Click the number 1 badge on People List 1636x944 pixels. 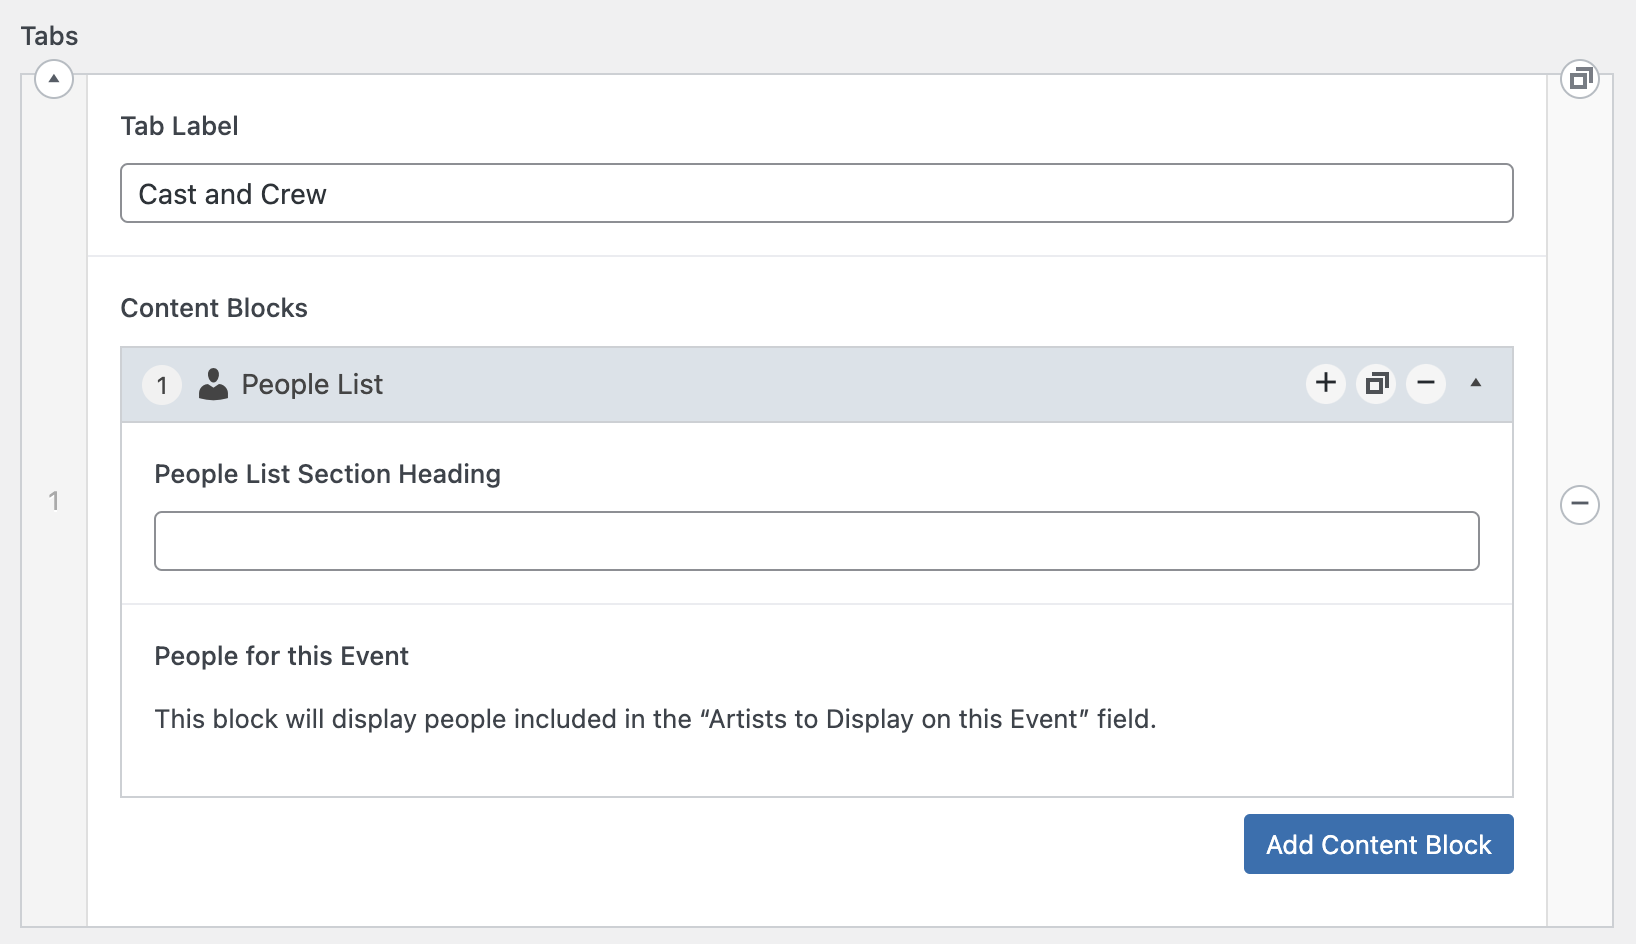pos(162,385)
